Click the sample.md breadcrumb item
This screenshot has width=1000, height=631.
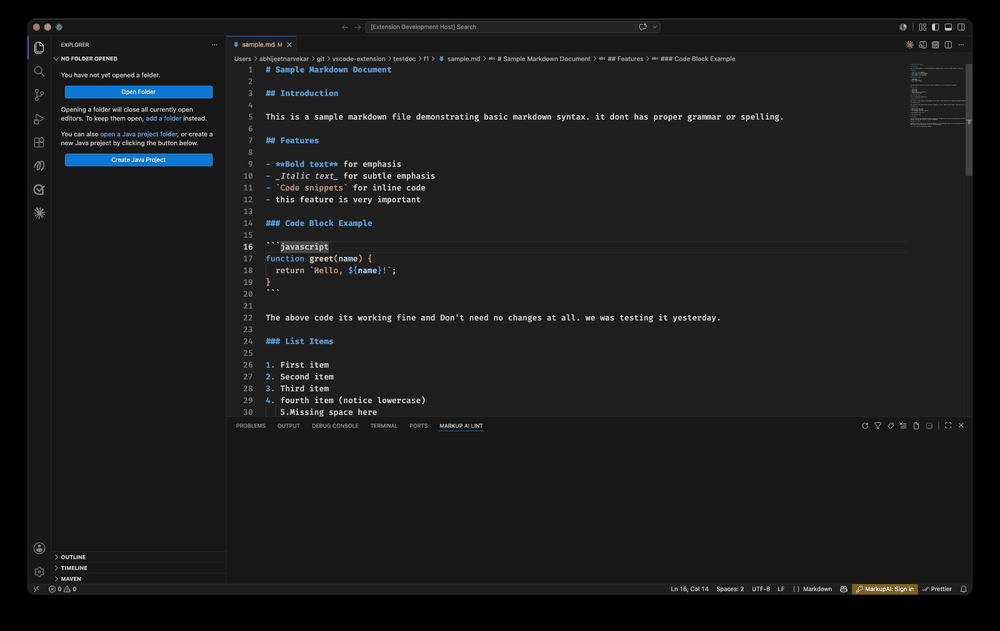[x=459, y=59]
